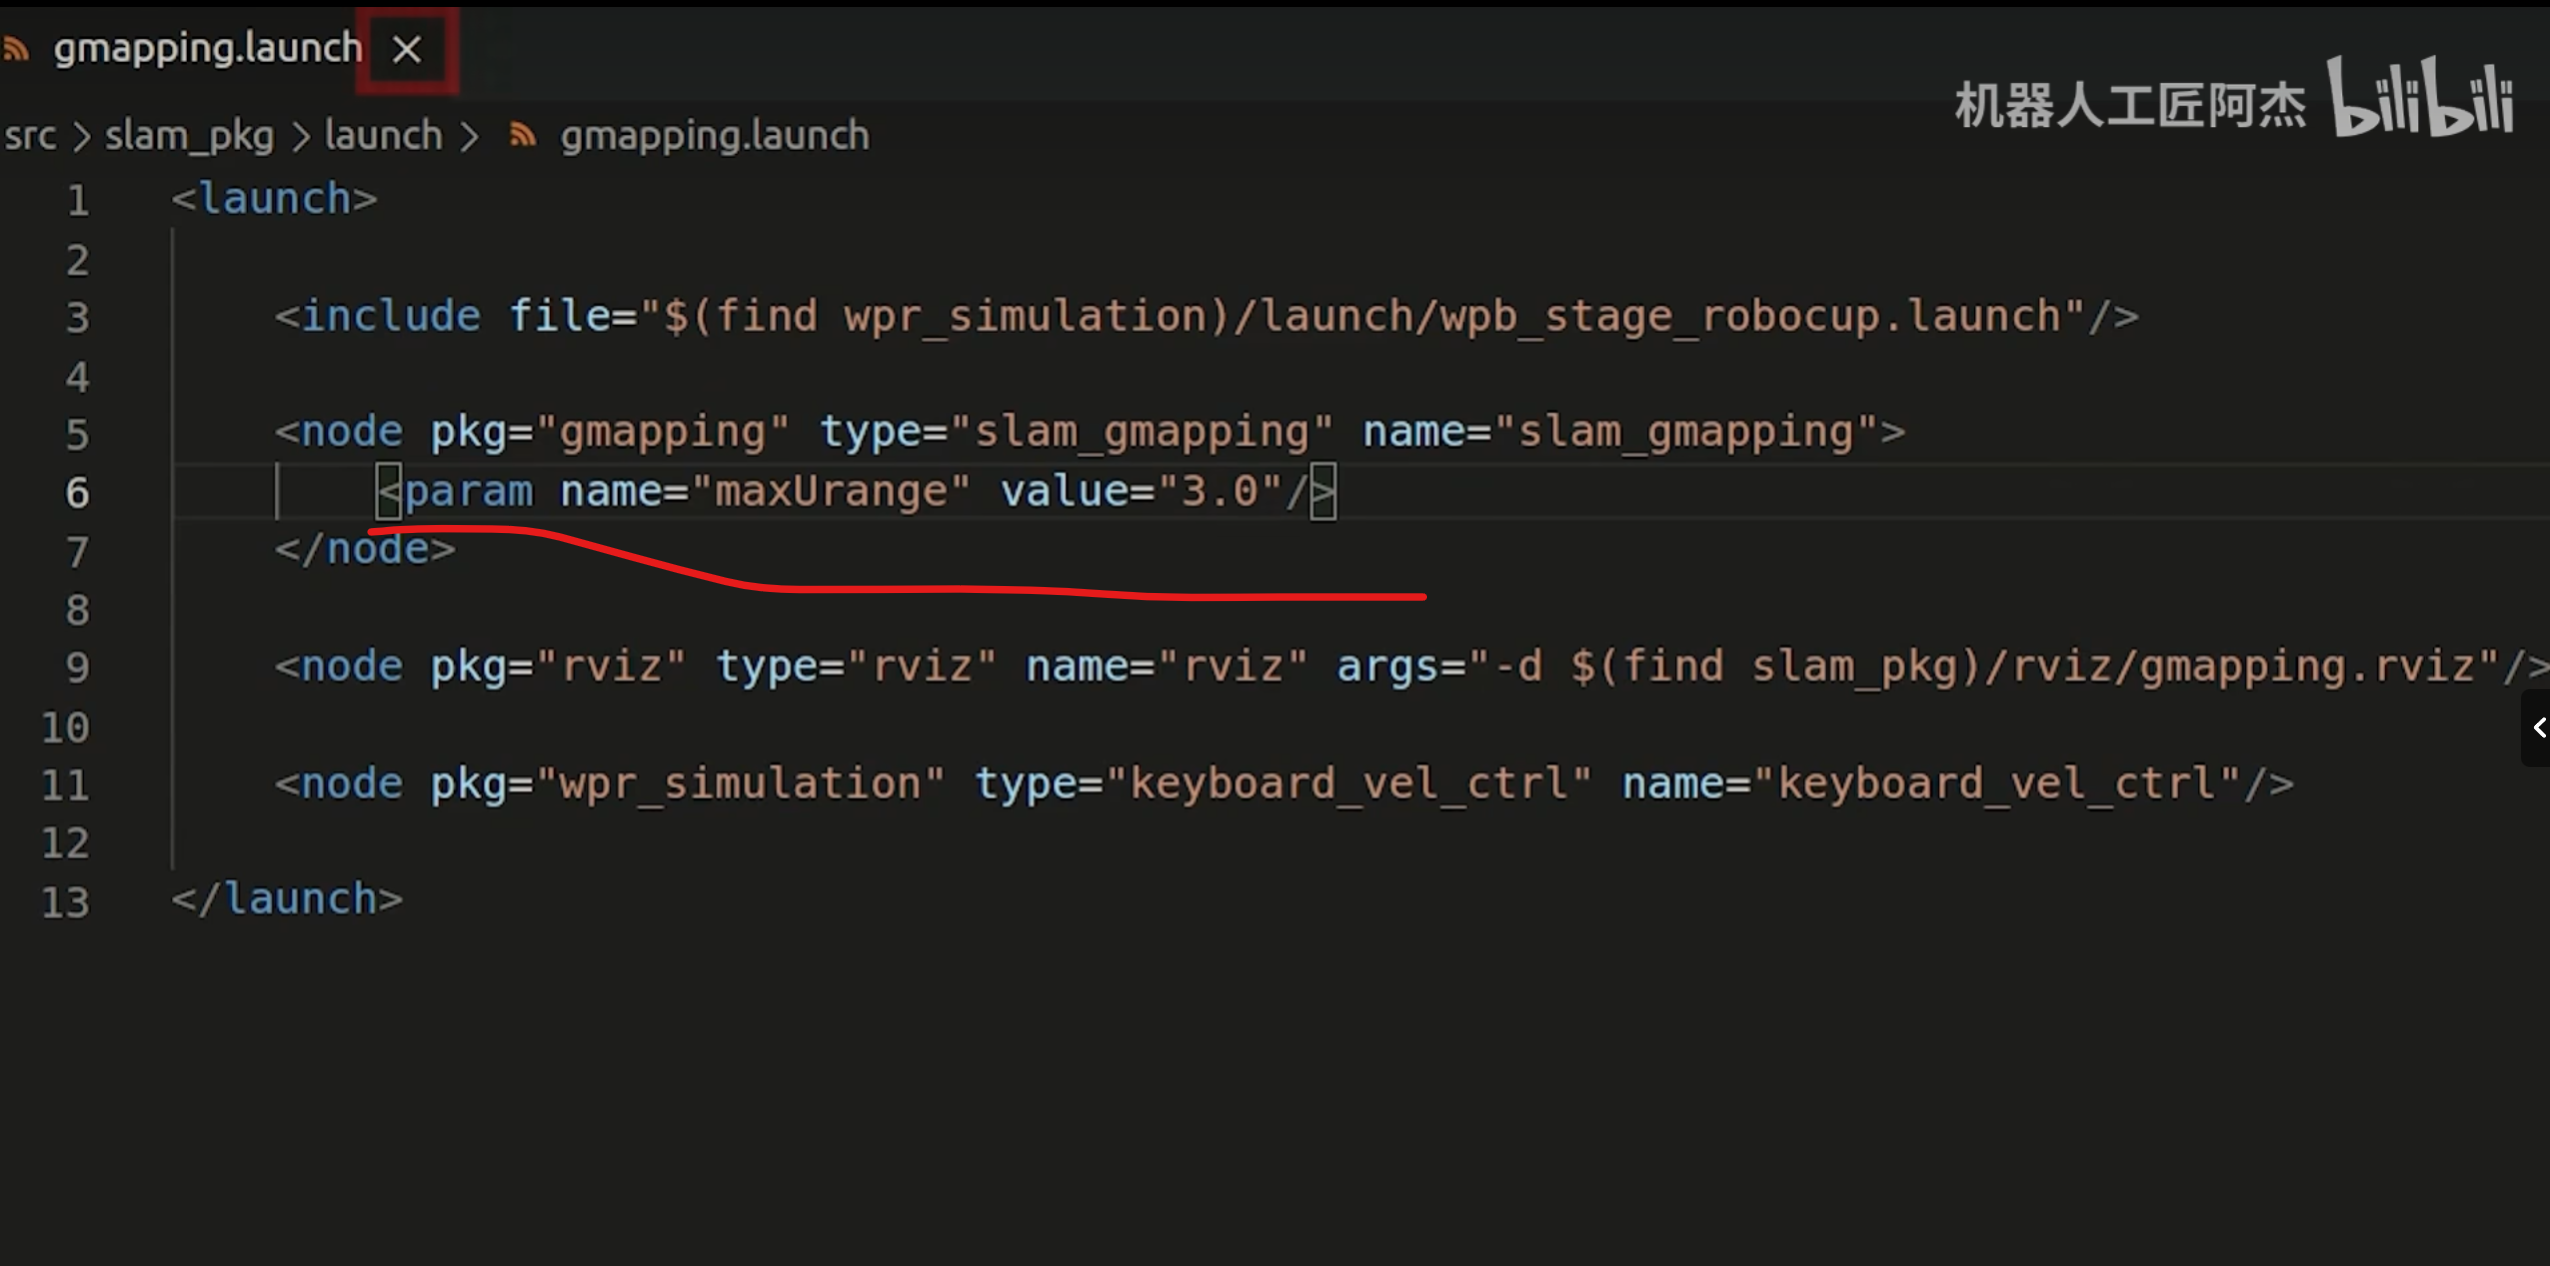
Task: Click the chevron after launch breadcrumb
Action: coord(468,137)
